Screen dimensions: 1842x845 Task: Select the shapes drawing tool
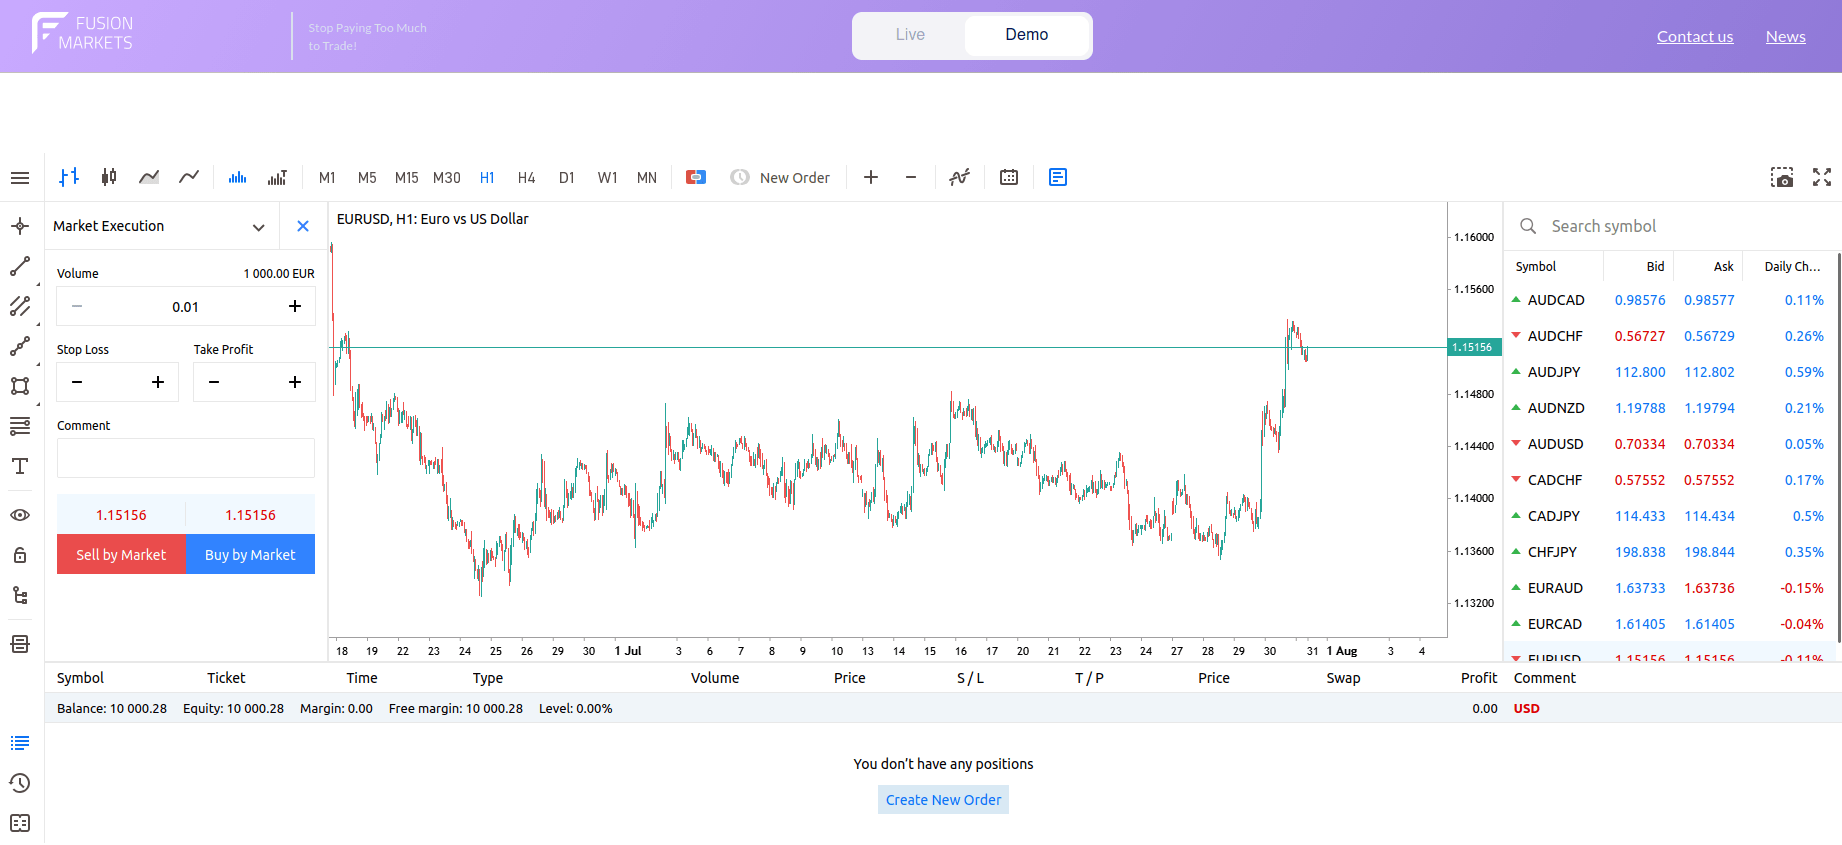(x=20, y=386)
